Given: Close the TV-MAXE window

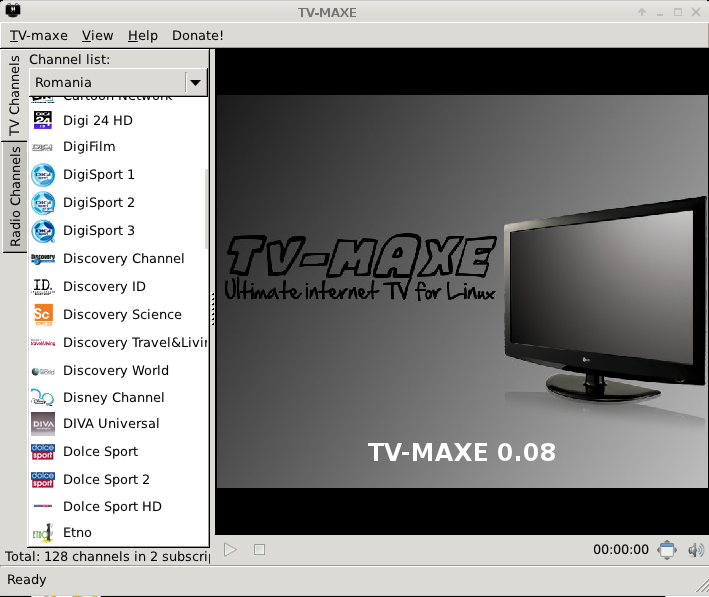Looking at the screenshot, I should click(696, 12).
